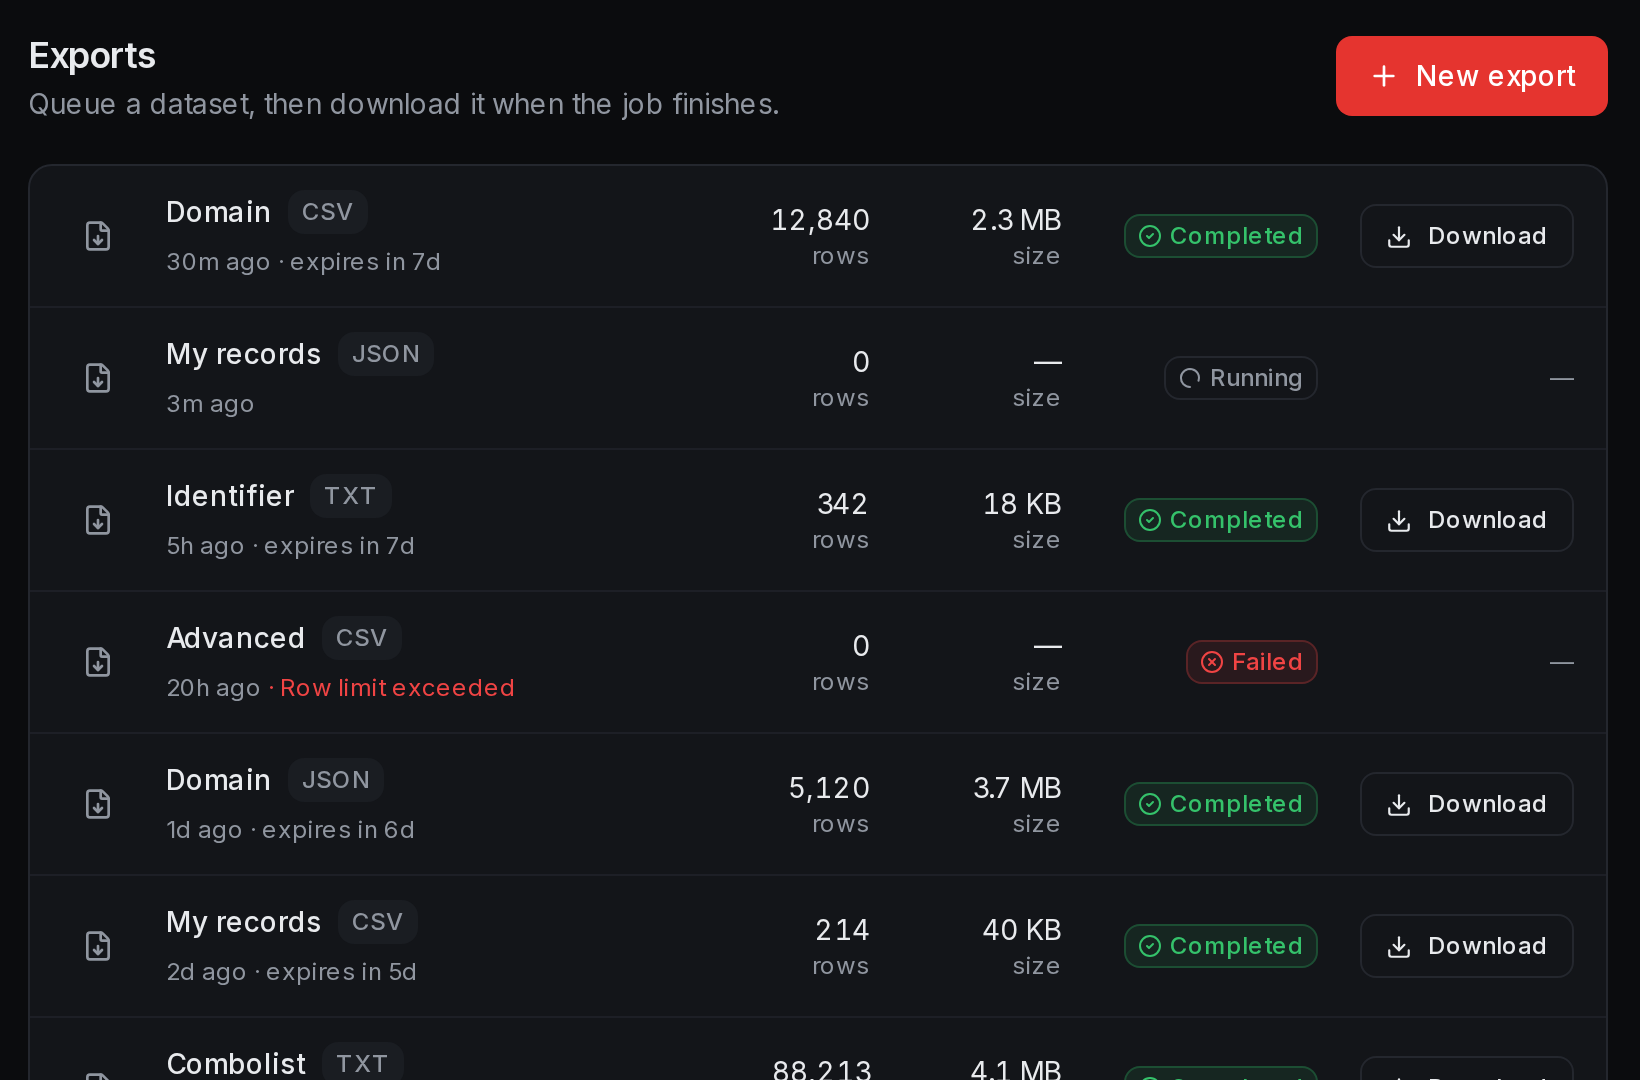Click the TXT tag next to Combolist
Viewport: 1640px width, 1080px height.
click(x=362, y=1063)
